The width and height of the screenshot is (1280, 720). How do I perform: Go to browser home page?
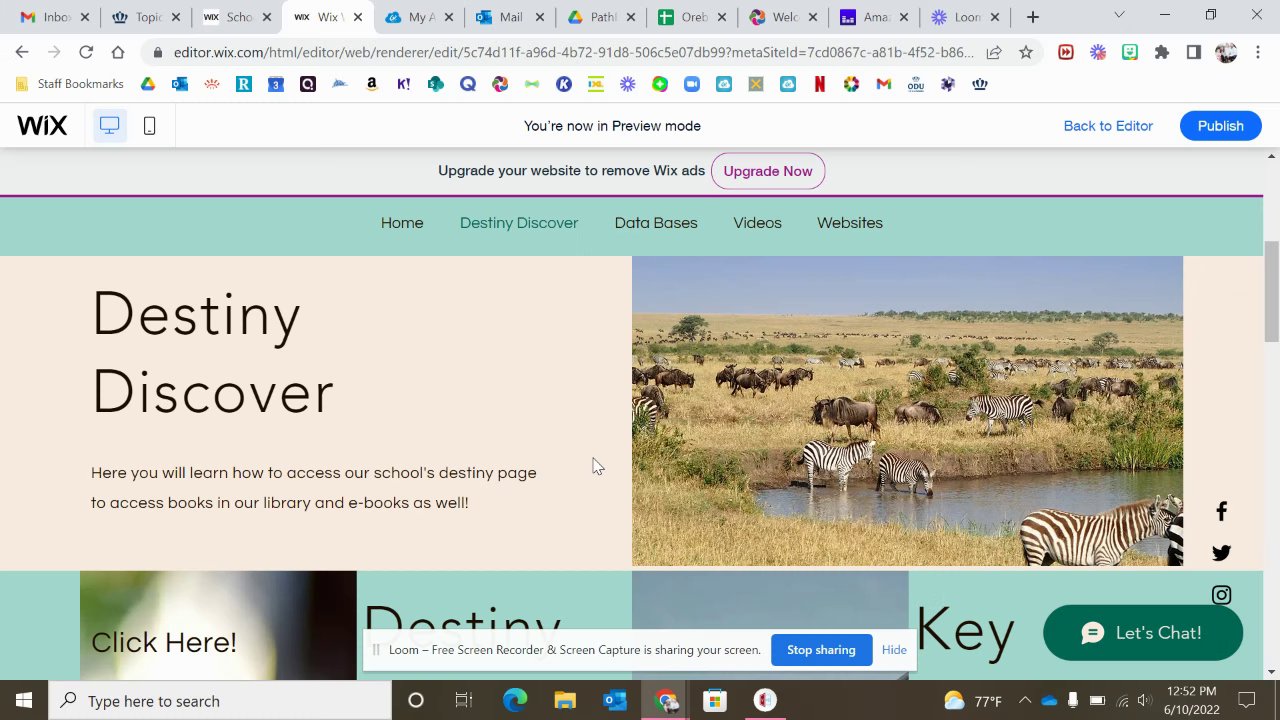(x=118, y=52)
